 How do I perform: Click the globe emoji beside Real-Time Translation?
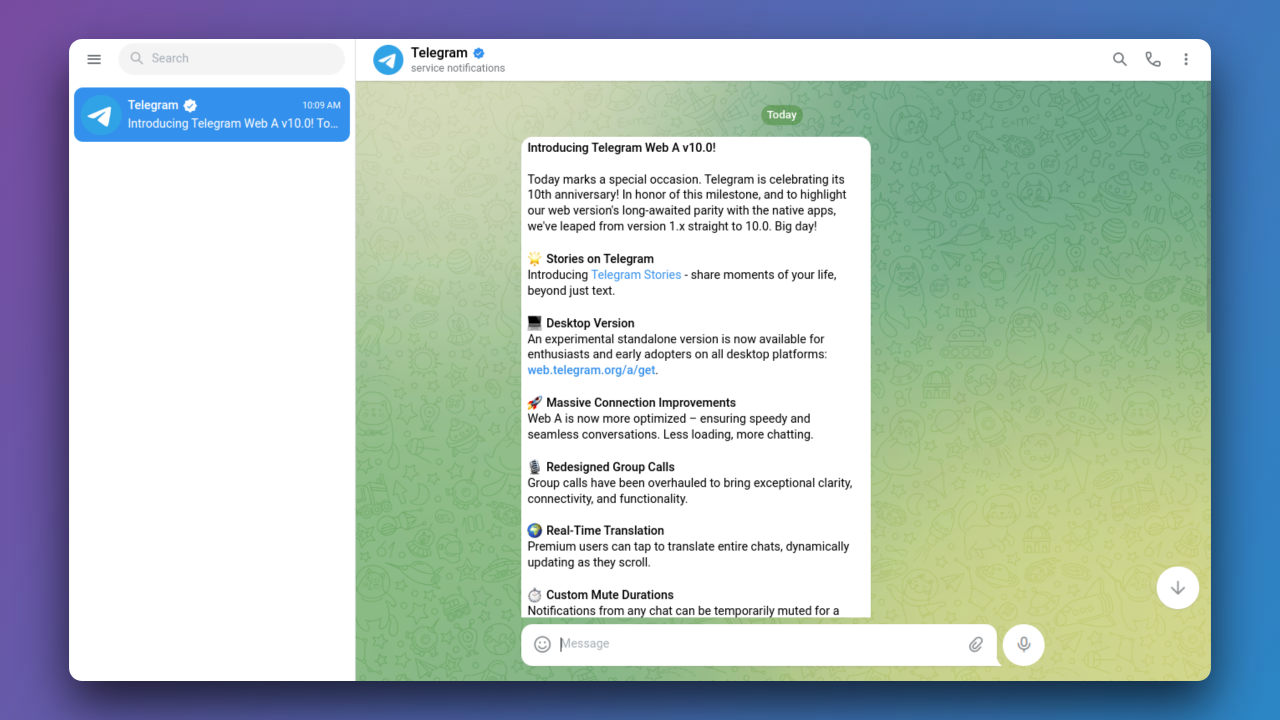[535, 531]
